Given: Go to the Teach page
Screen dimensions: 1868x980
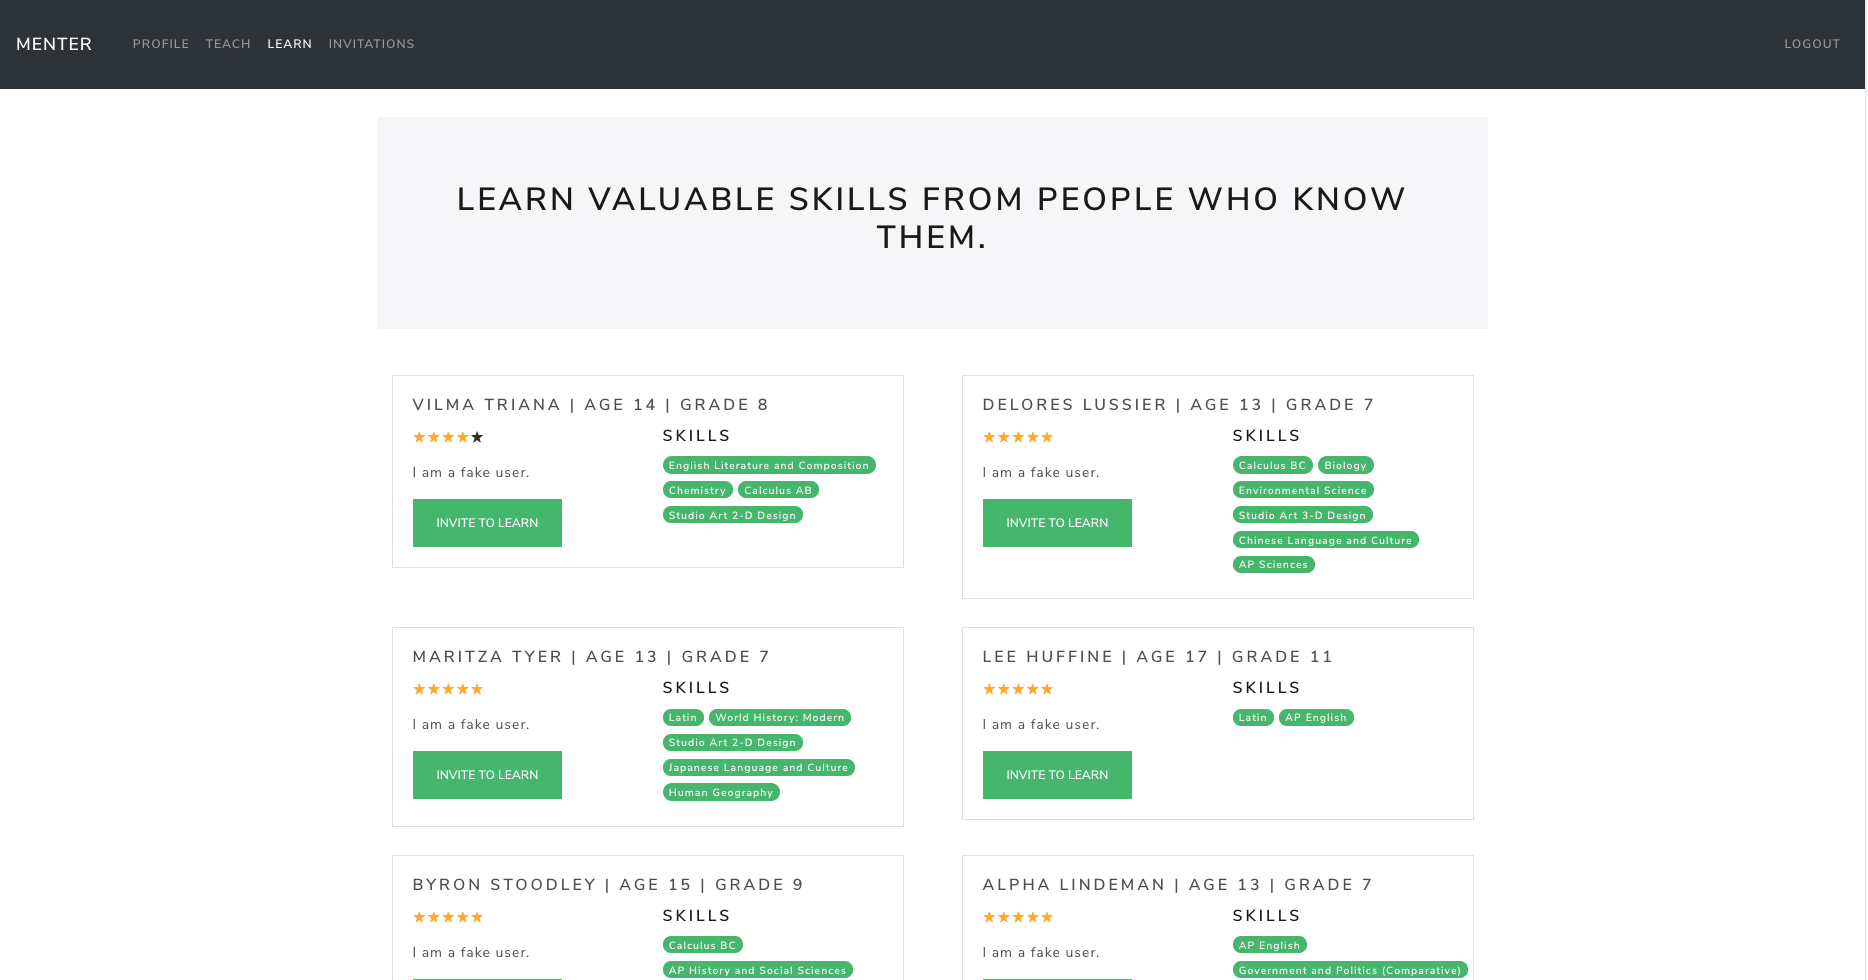Looking at the screenshot, I should 228,44.
